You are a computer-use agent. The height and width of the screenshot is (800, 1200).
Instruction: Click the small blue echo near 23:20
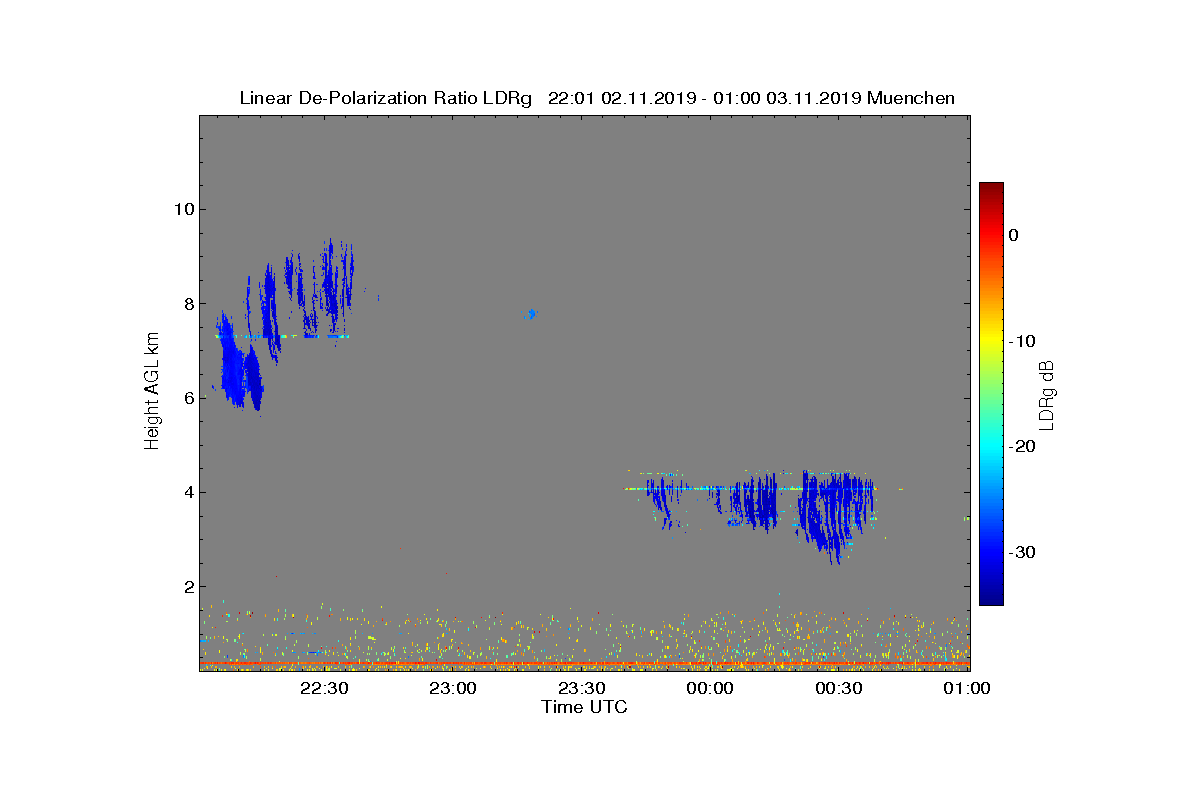pyautogui.click(x=530, y=315)
